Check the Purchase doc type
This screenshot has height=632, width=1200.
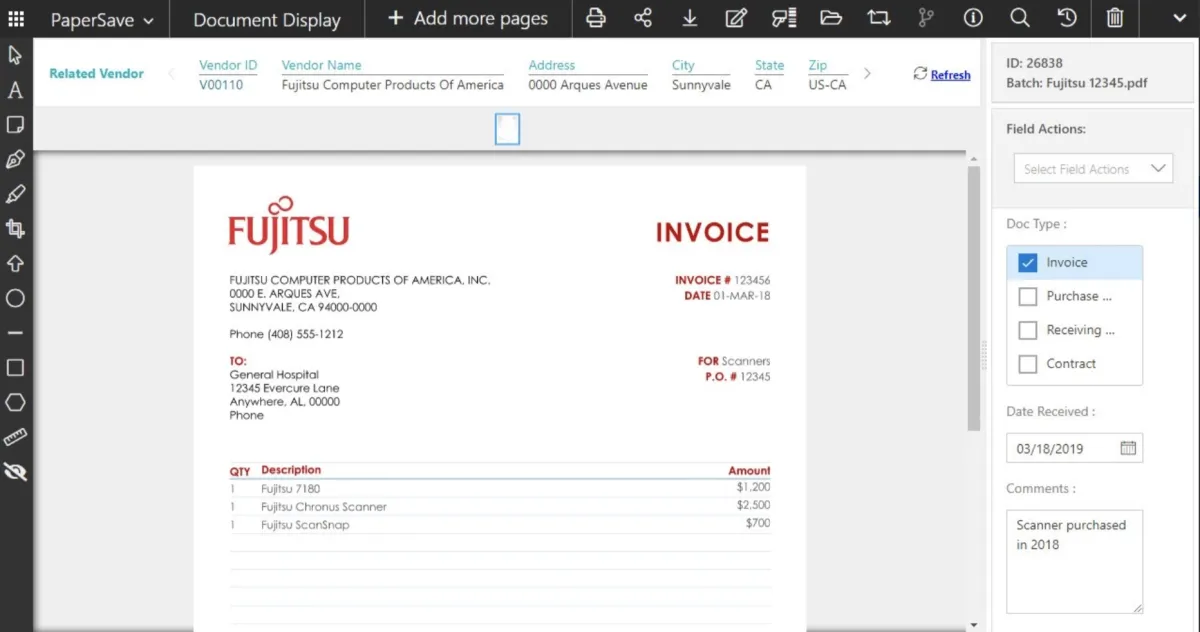[x=1027, y=297]
